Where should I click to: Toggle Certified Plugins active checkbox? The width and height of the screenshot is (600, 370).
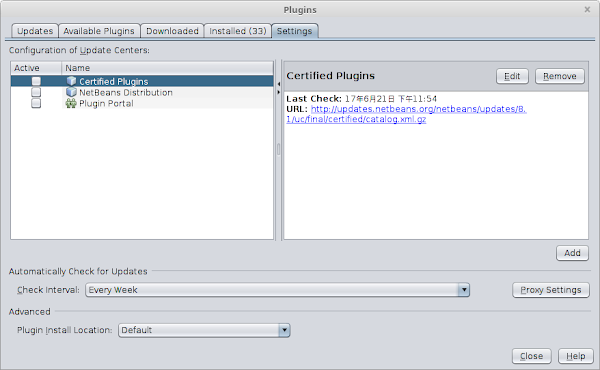click(x=36, y=81)
